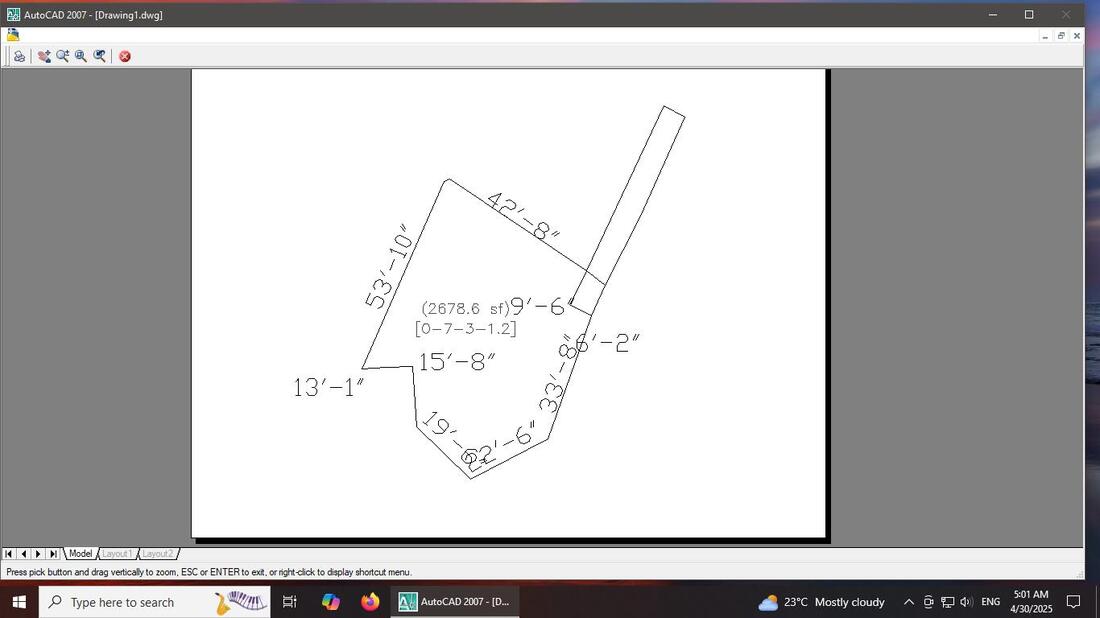Screen dimensions: 1100x618
Task: Click the 13'-1" dimension text
Action: [328, 387]
